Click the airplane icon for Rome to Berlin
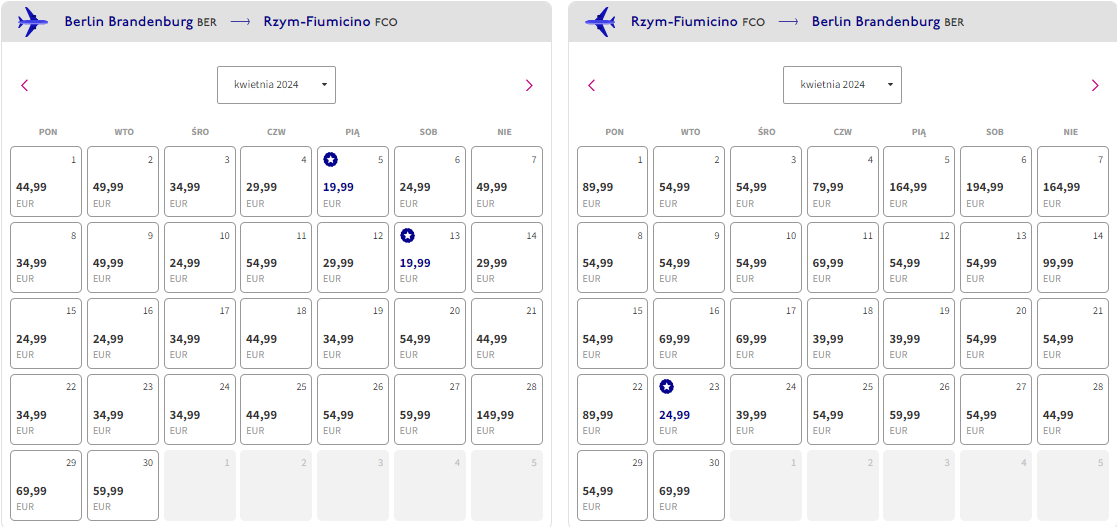 600,22
